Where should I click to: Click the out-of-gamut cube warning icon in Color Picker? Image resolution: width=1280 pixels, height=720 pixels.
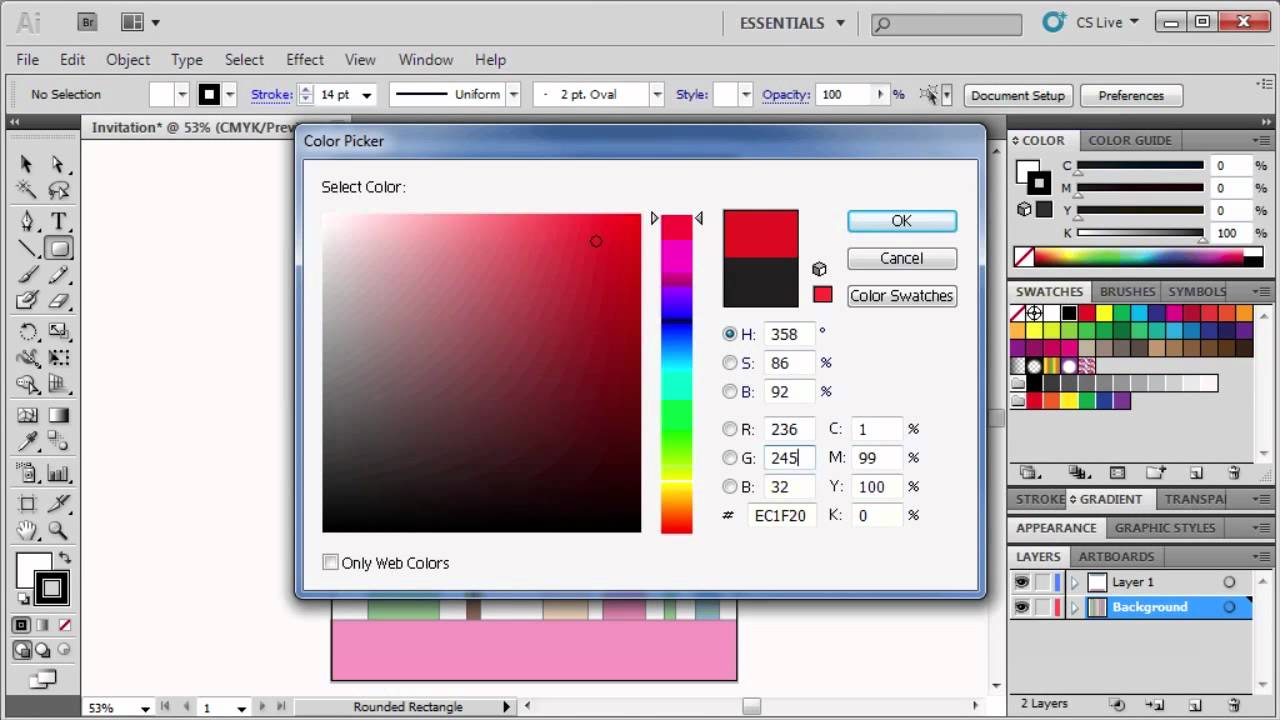819,269
